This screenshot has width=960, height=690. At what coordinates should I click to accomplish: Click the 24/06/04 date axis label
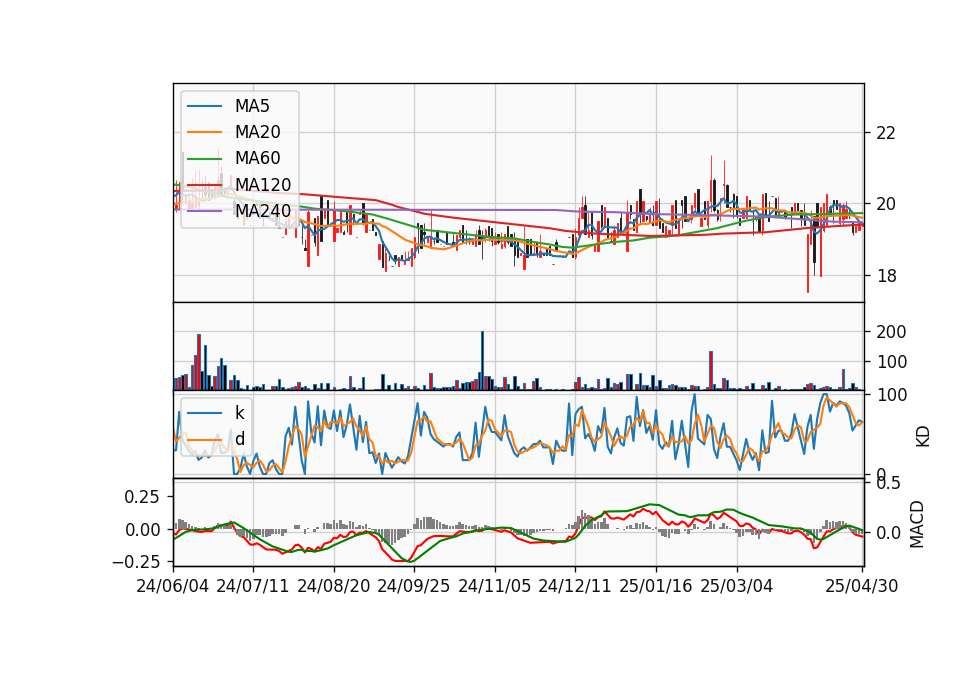[173, 586]
